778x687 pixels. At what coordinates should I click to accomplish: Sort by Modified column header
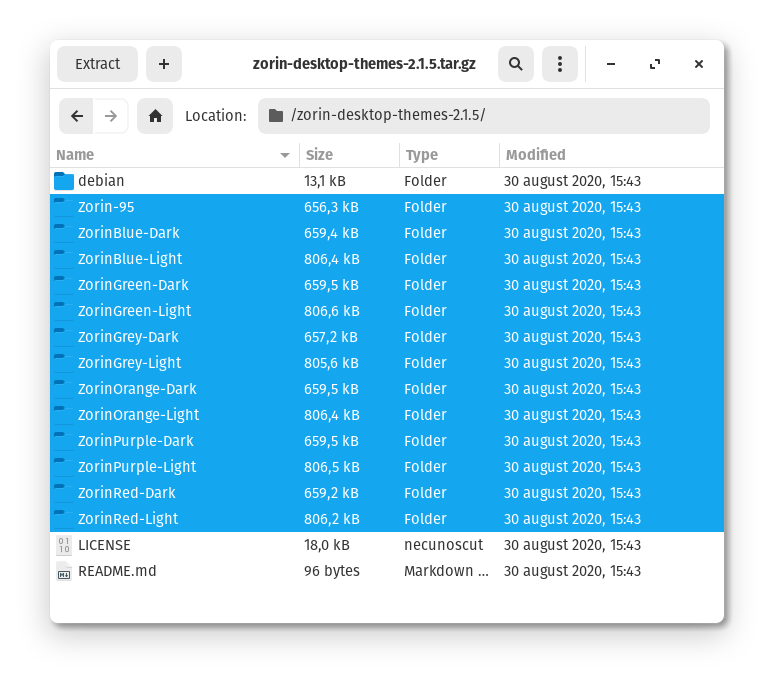coord(611,155)
